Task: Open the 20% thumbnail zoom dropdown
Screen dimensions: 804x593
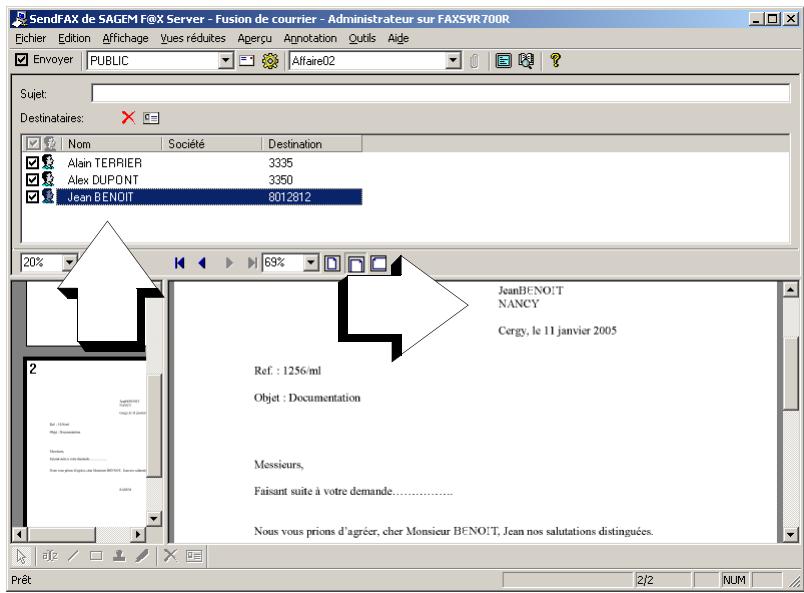Action: [68, 263]
